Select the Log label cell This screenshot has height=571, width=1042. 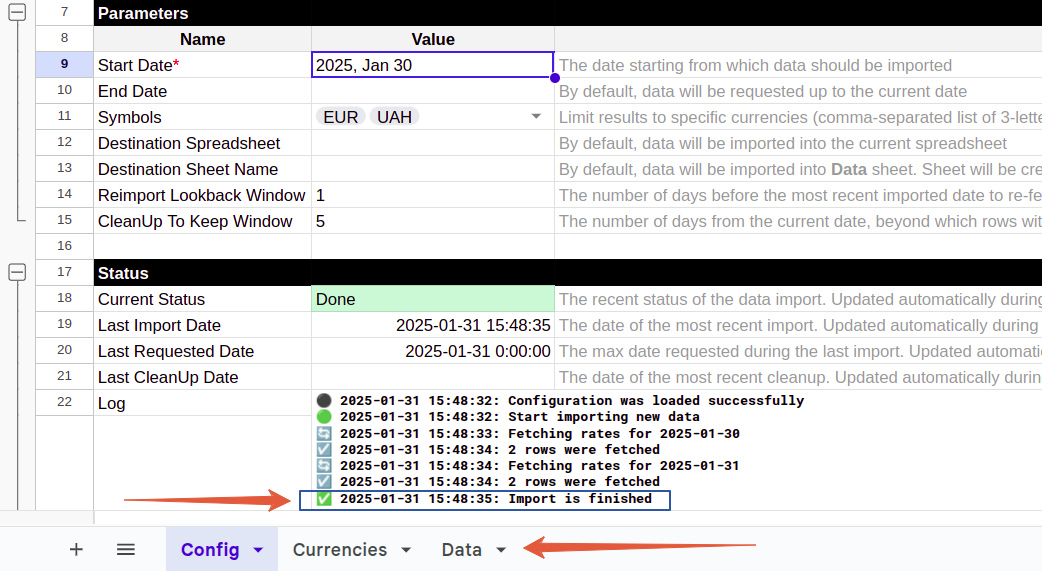pyautogui.click(x=202, y=403)
